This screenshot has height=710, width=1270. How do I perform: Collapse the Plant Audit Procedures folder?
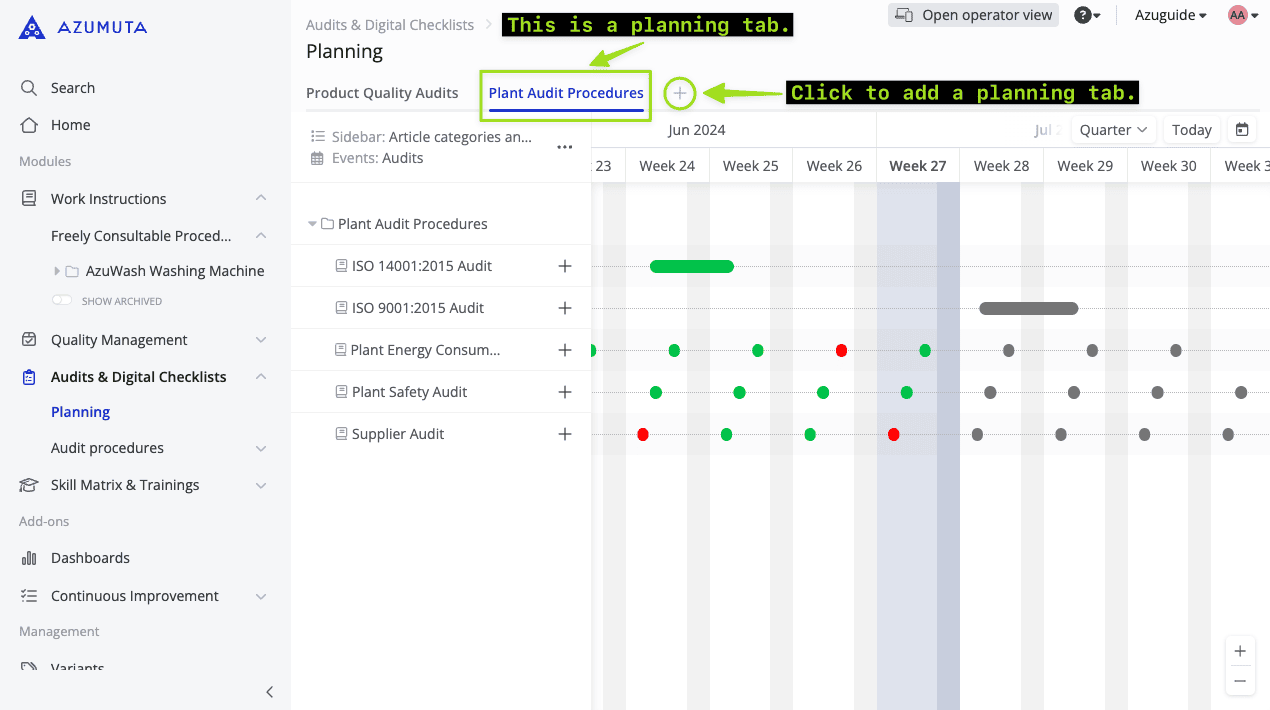313,224
